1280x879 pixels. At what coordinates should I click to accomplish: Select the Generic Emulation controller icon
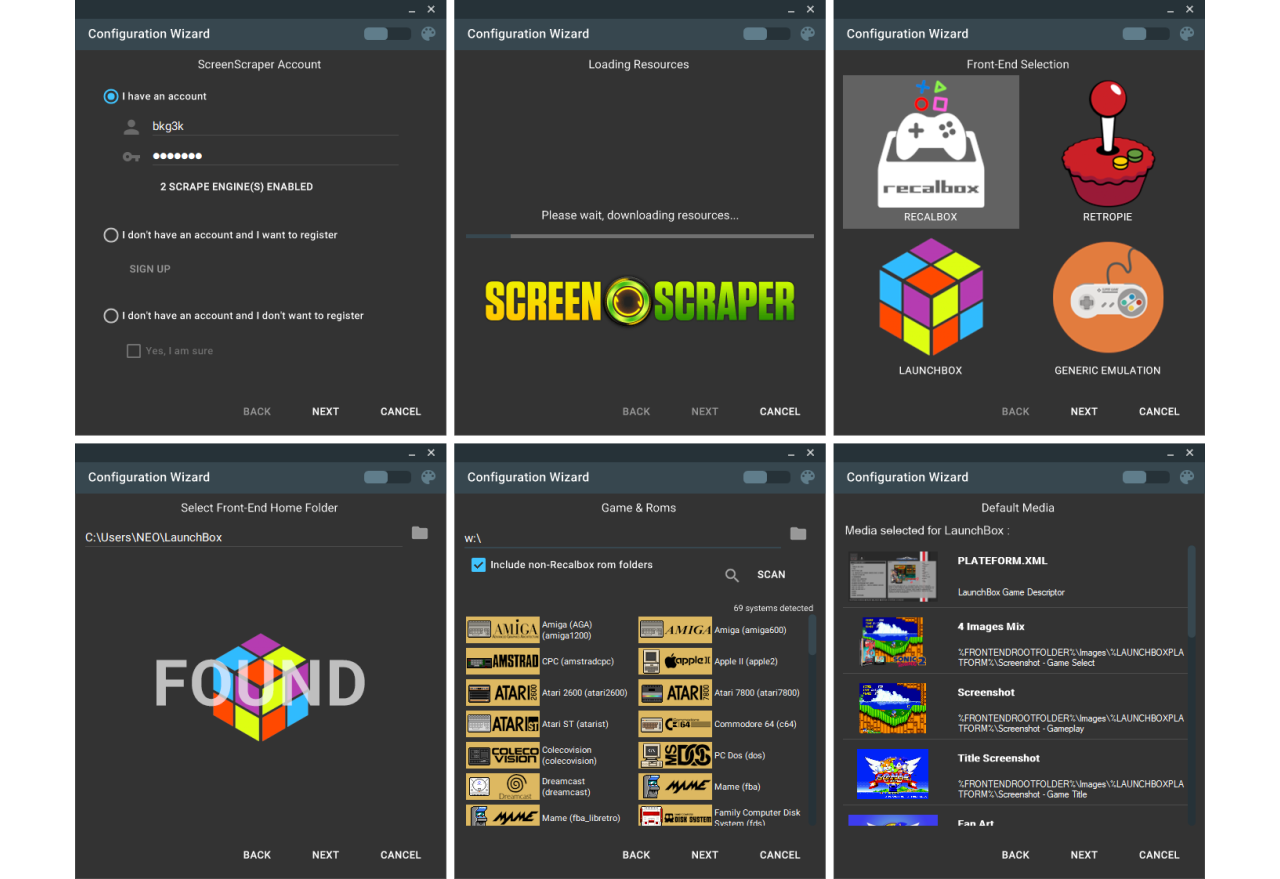[x=1107, y=297]
